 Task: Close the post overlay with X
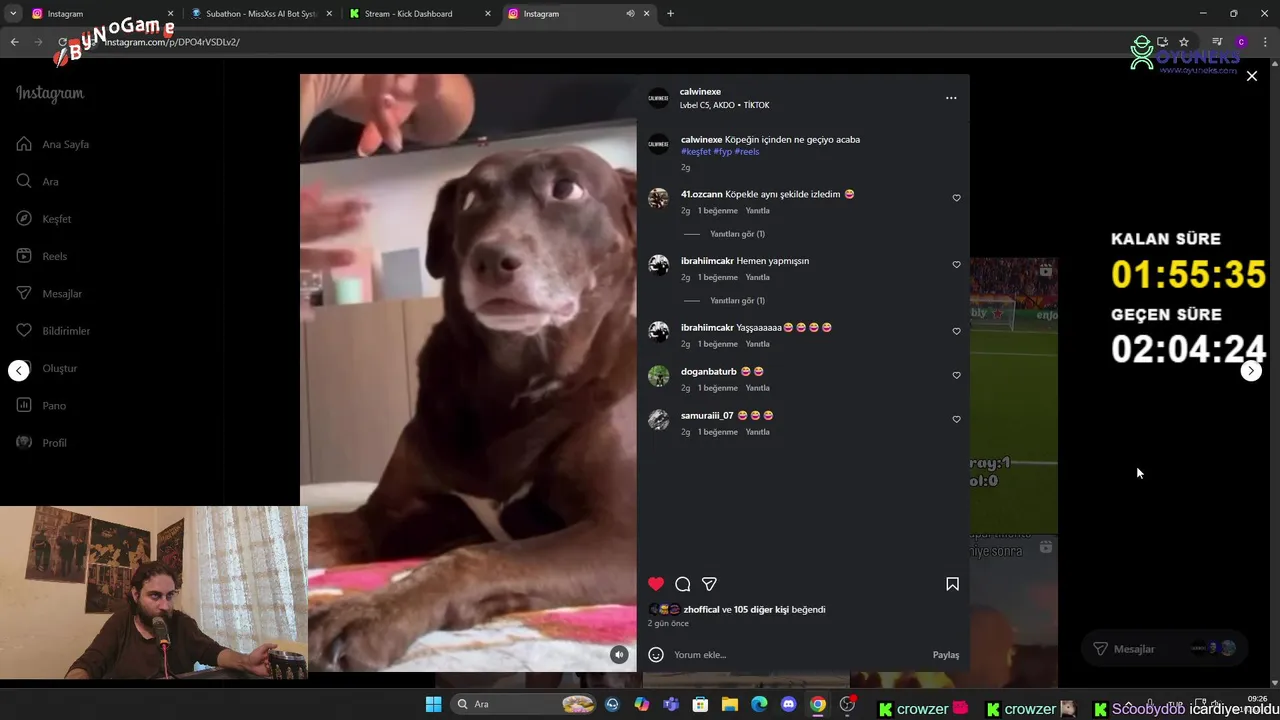tap(1251, 76)
